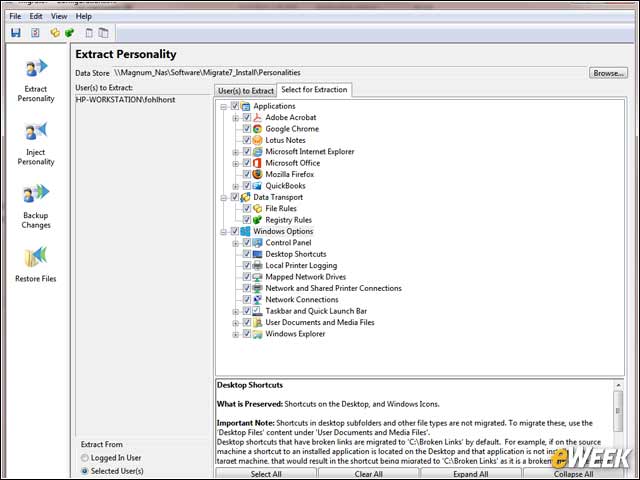Select the Registry Rules tree icon
The width and height of the screenshot is (640, 480).
[257, 220]
